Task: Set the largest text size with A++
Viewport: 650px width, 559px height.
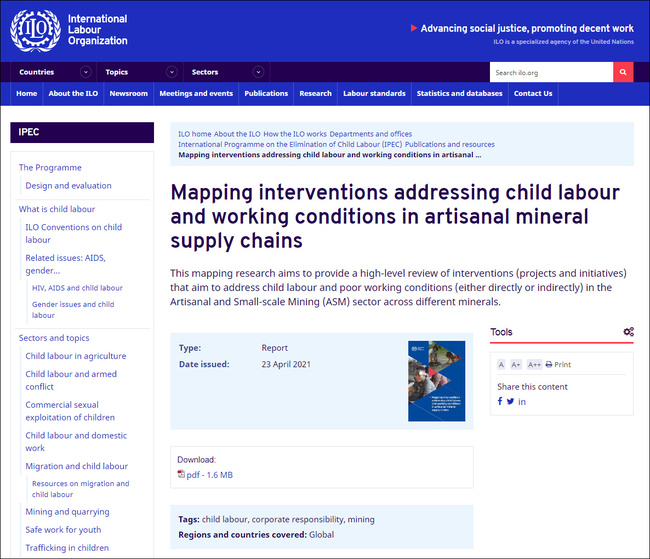Action: (534, 365)
